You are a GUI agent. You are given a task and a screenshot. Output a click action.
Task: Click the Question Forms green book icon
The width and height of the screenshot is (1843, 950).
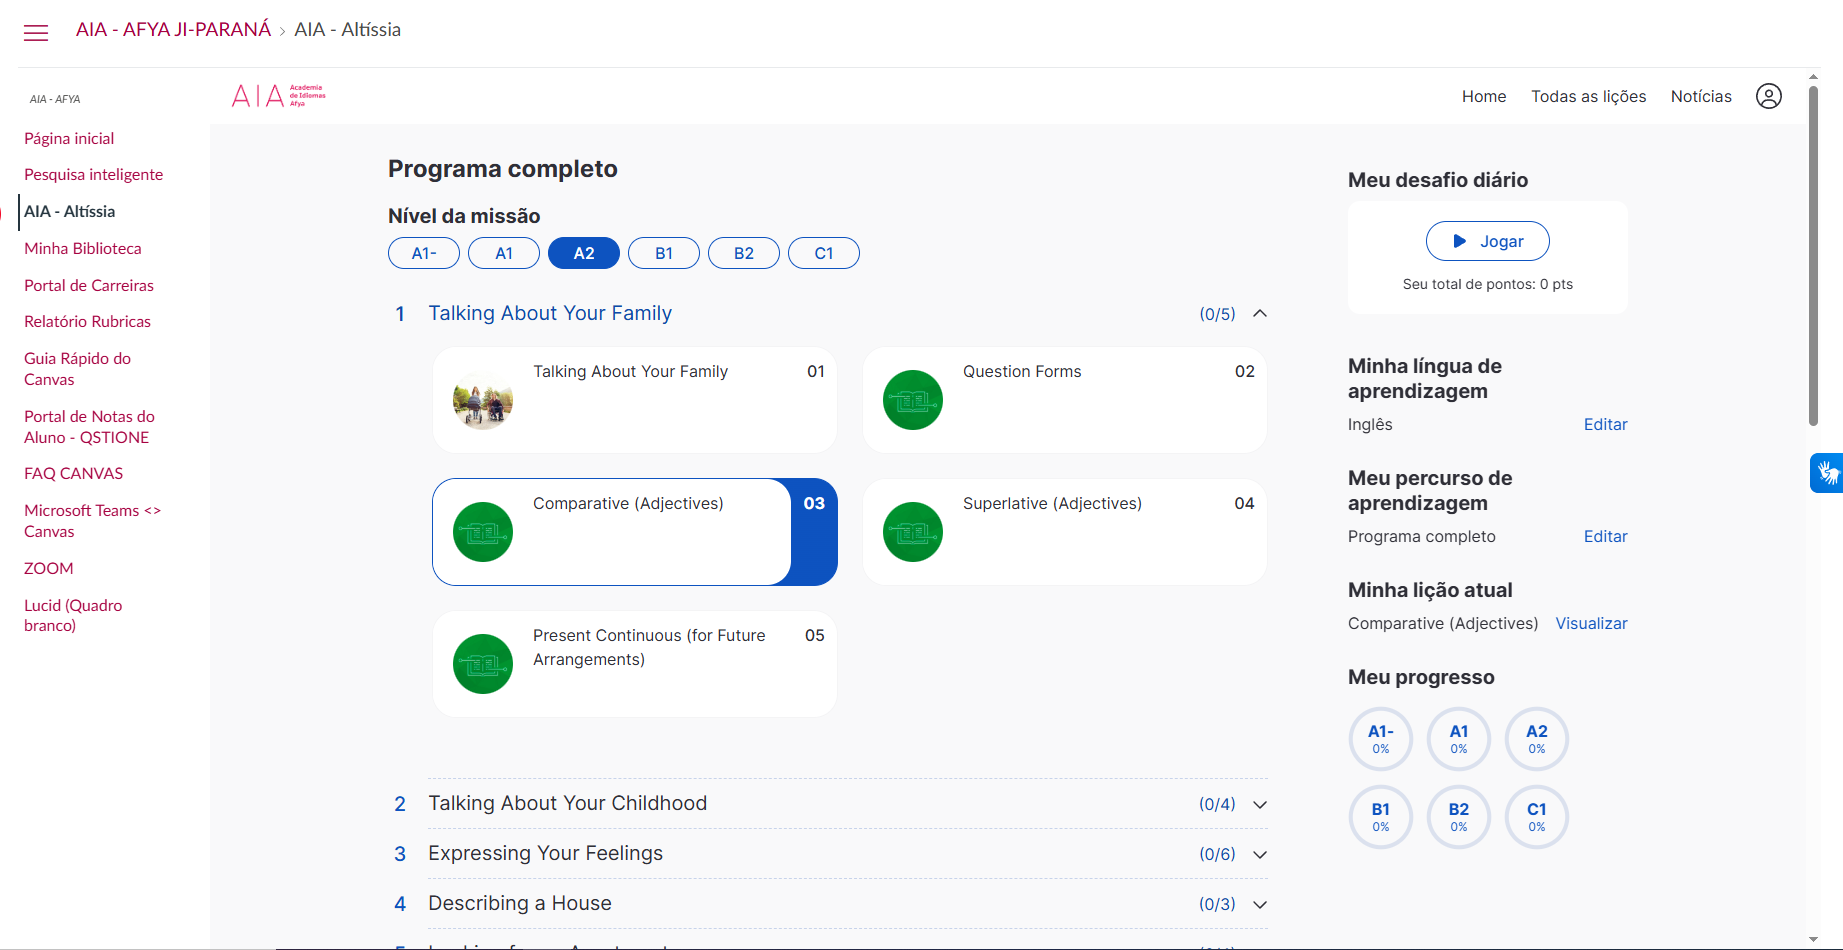click(x=912, y=400)
